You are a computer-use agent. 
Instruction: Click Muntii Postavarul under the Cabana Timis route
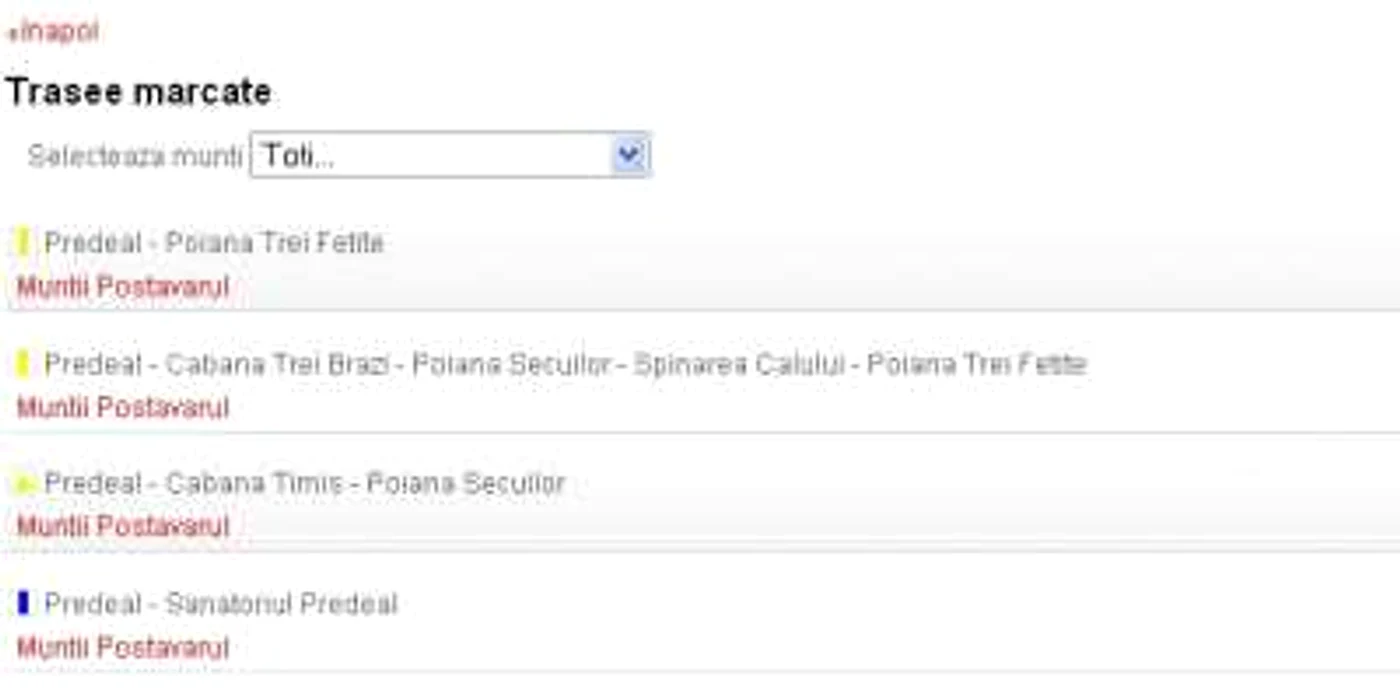[x=123, y=526]
